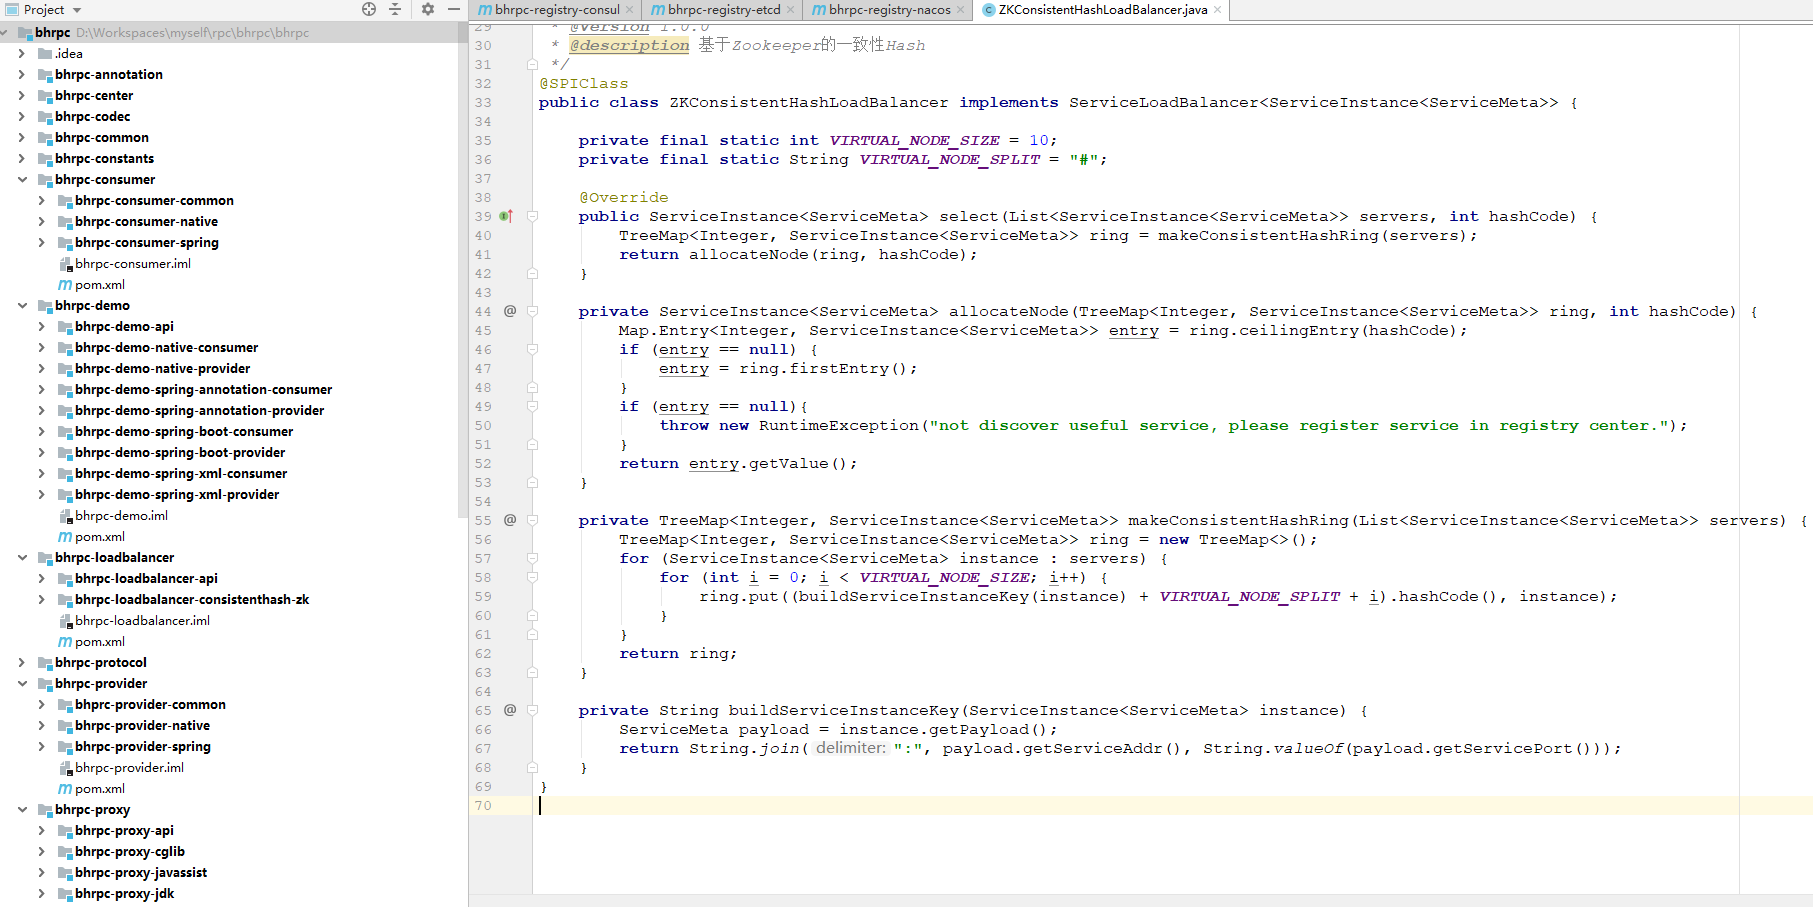This screenshot has width=1813, height=907.
Task: Expand the bhrpc-protocol module
Action: [22, 663]
